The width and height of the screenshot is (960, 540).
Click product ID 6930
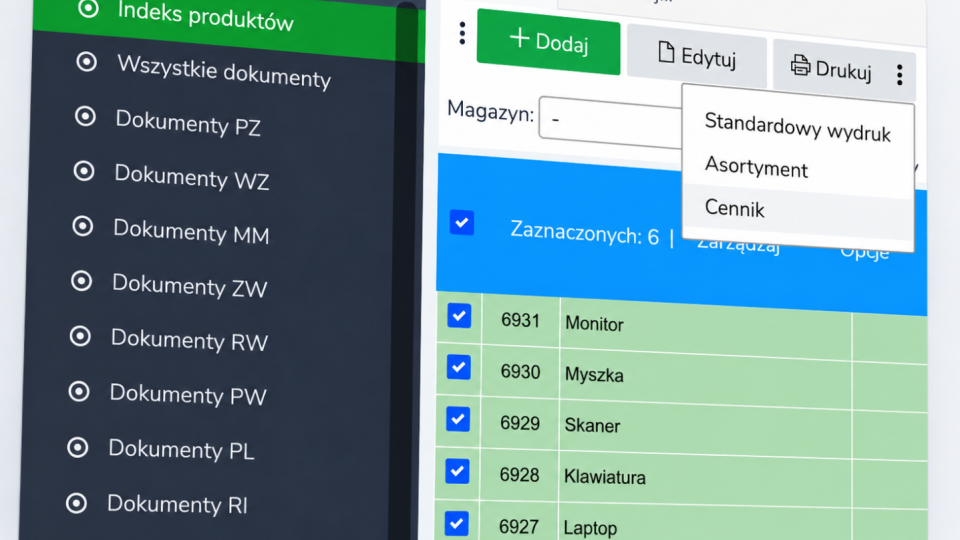(520, 372)
